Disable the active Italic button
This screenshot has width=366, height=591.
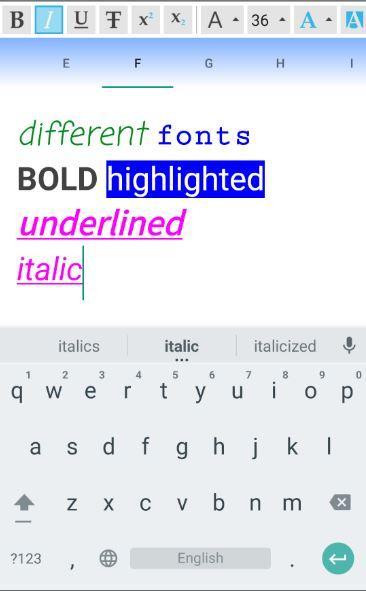[x=49, y=20]
